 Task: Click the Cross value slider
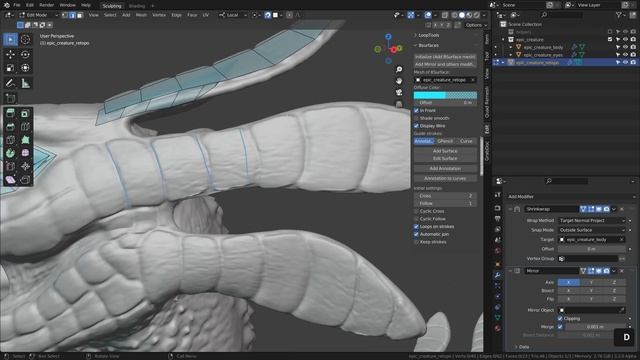(x=445, y=196)
